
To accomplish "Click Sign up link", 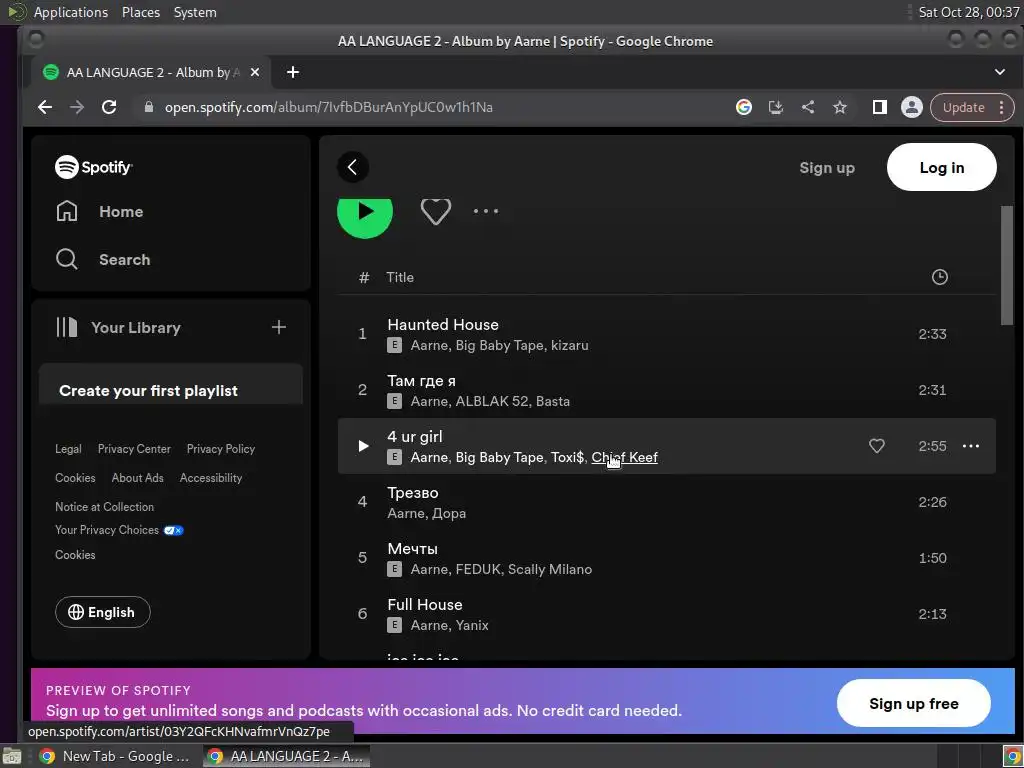I will tap(827, 168).
